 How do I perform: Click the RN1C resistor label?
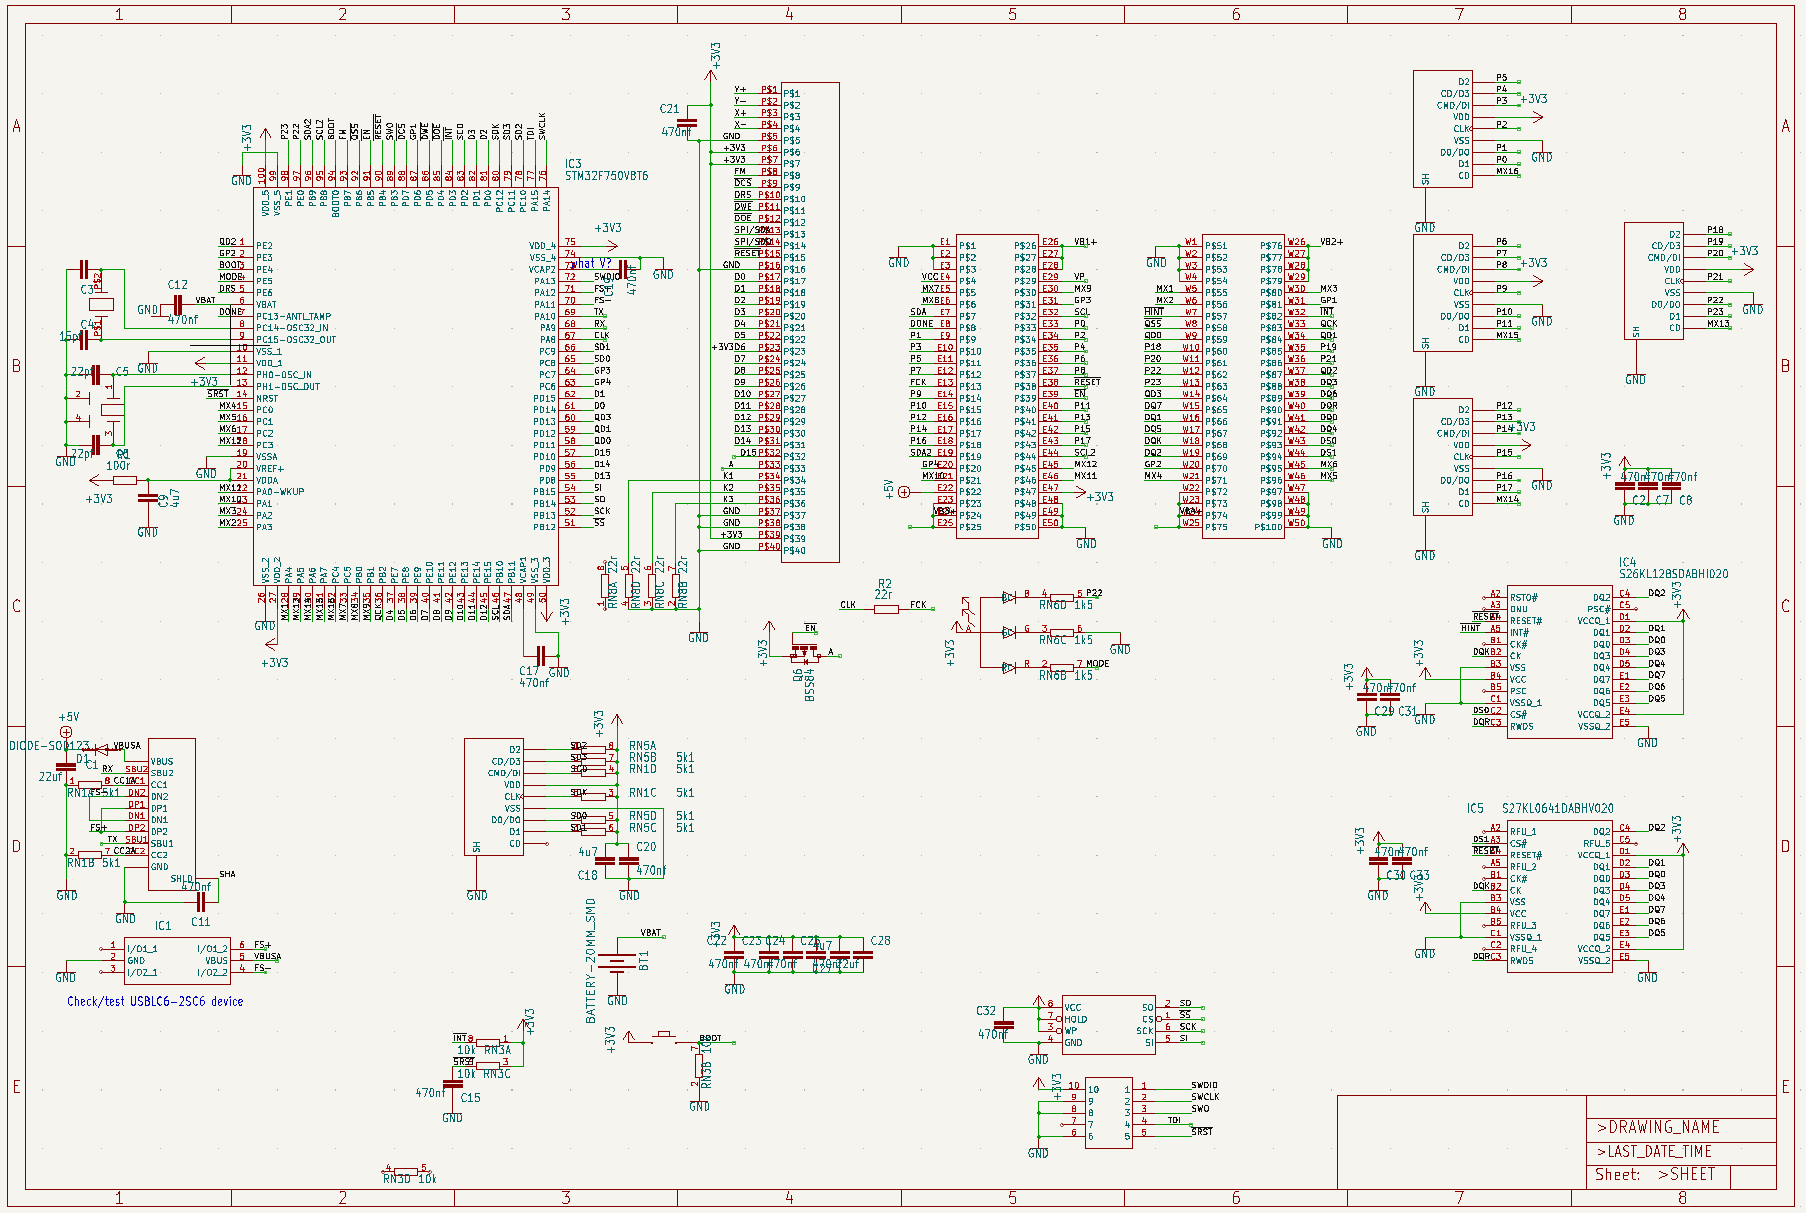643,793
